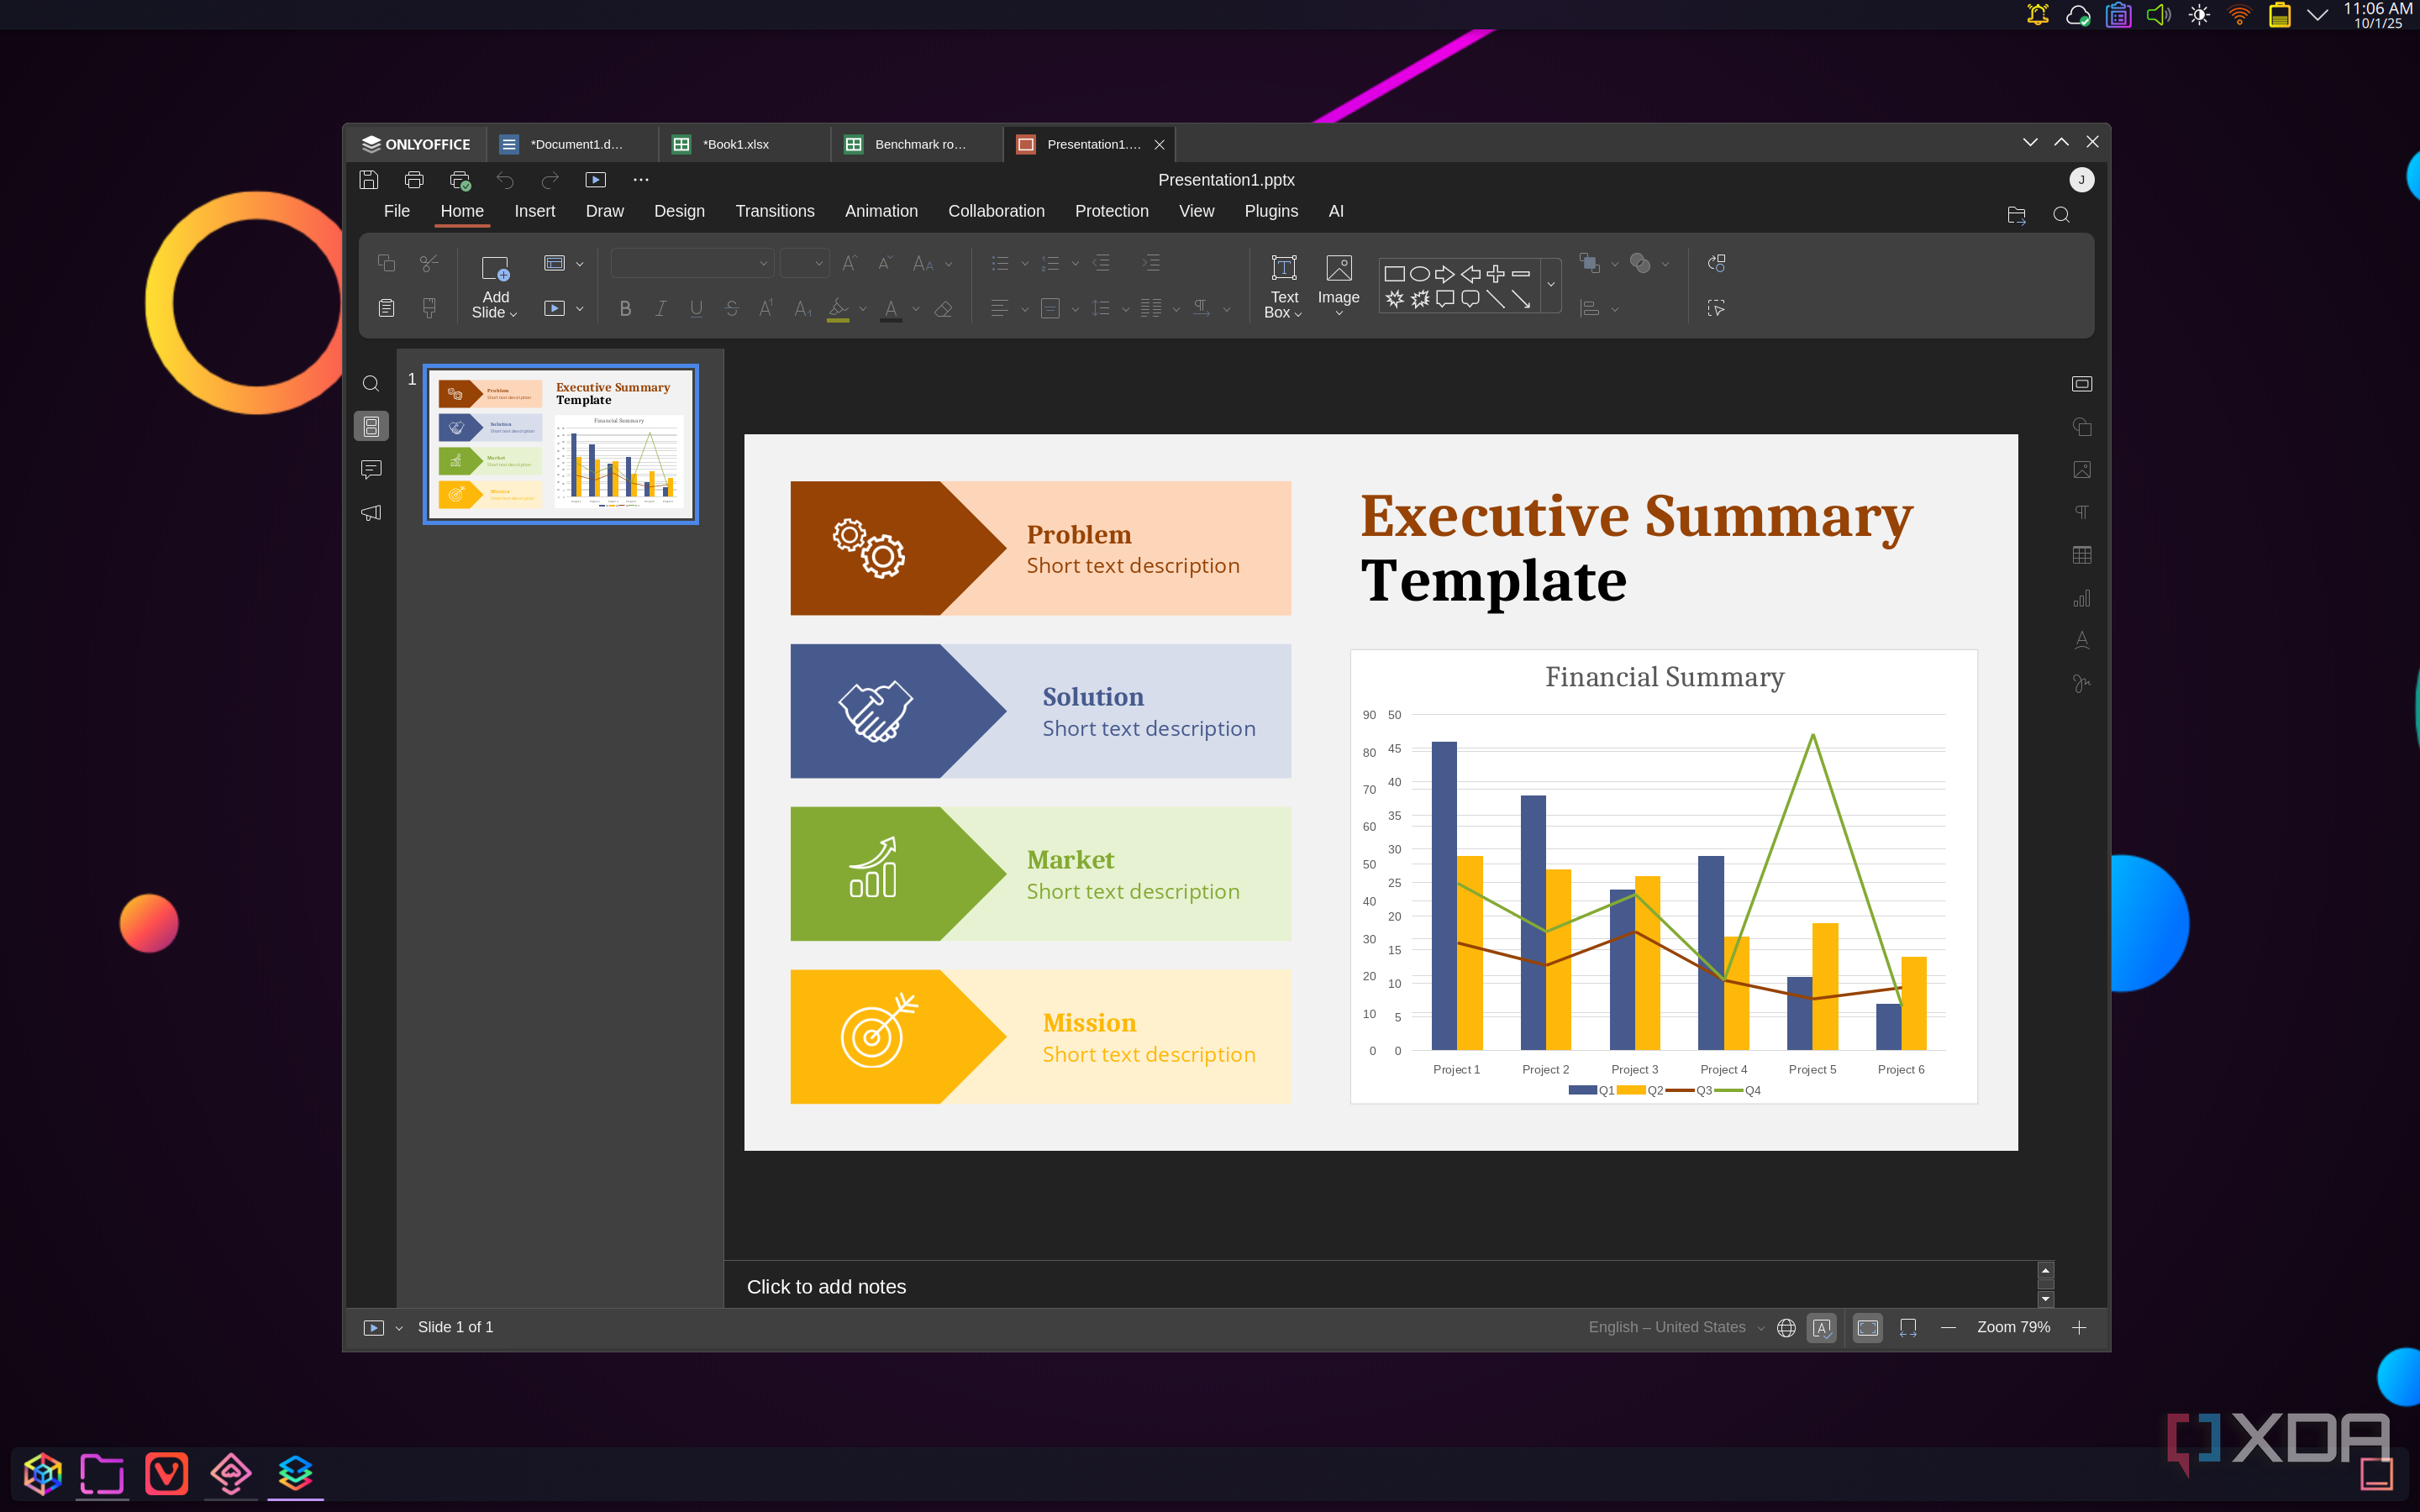Toggle Fit to Slide button

[x=1867, y=1328]
